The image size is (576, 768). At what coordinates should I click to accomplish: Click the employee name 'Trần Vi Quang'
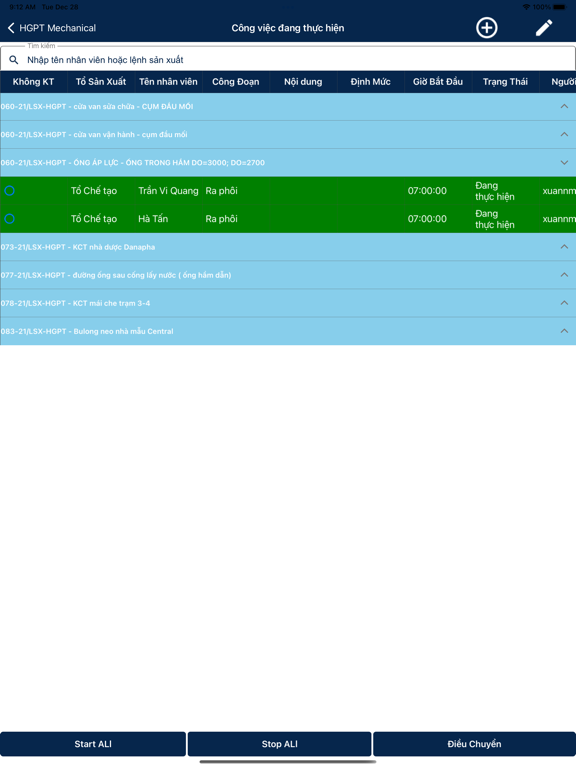168,191
